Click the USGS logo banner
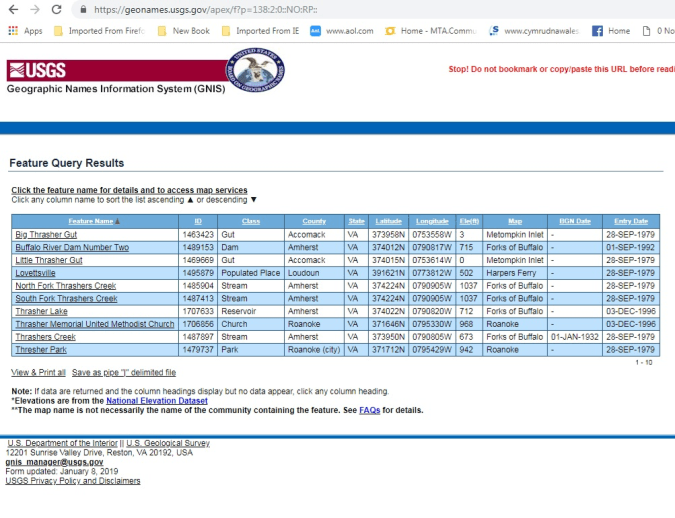675x518 pixels. (x=116, y=71)
